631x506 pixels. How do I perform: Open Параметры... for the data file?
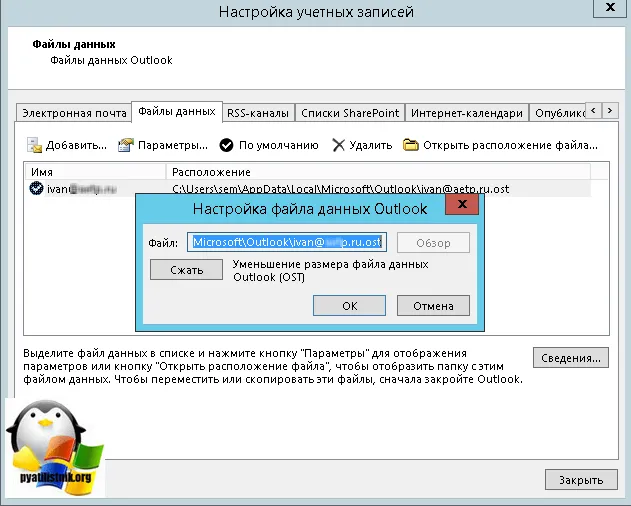[x=173, y=145]
